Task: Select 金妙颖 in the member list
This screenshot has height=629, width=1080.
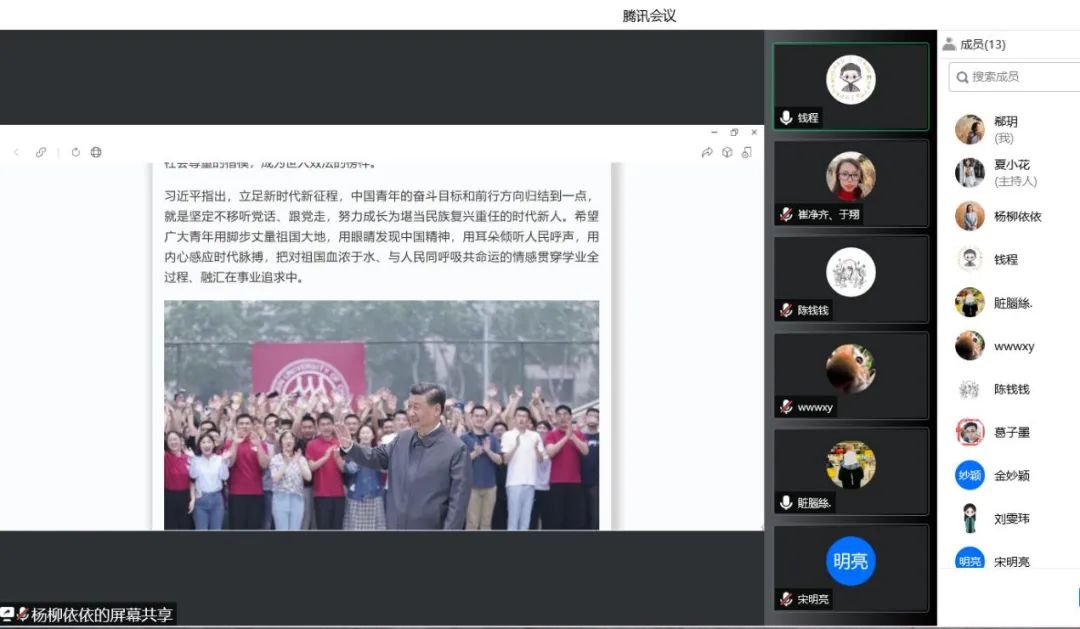Action: [x=1010, y=475]
